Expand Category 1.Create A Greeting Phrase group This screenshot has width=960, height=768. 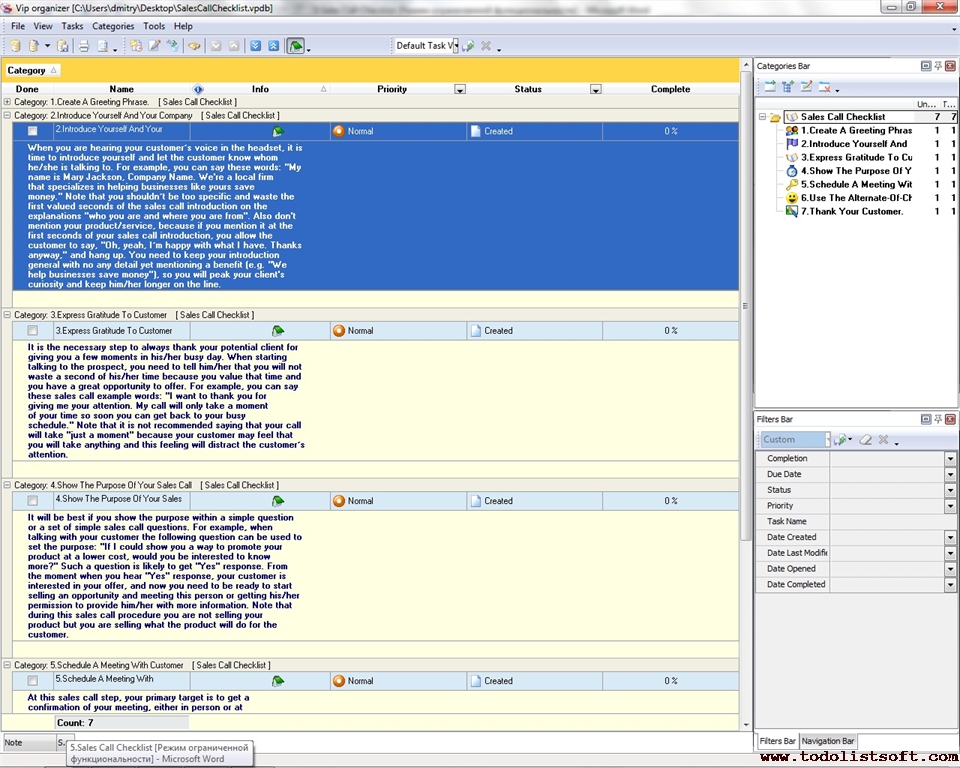tap(8, 102)
